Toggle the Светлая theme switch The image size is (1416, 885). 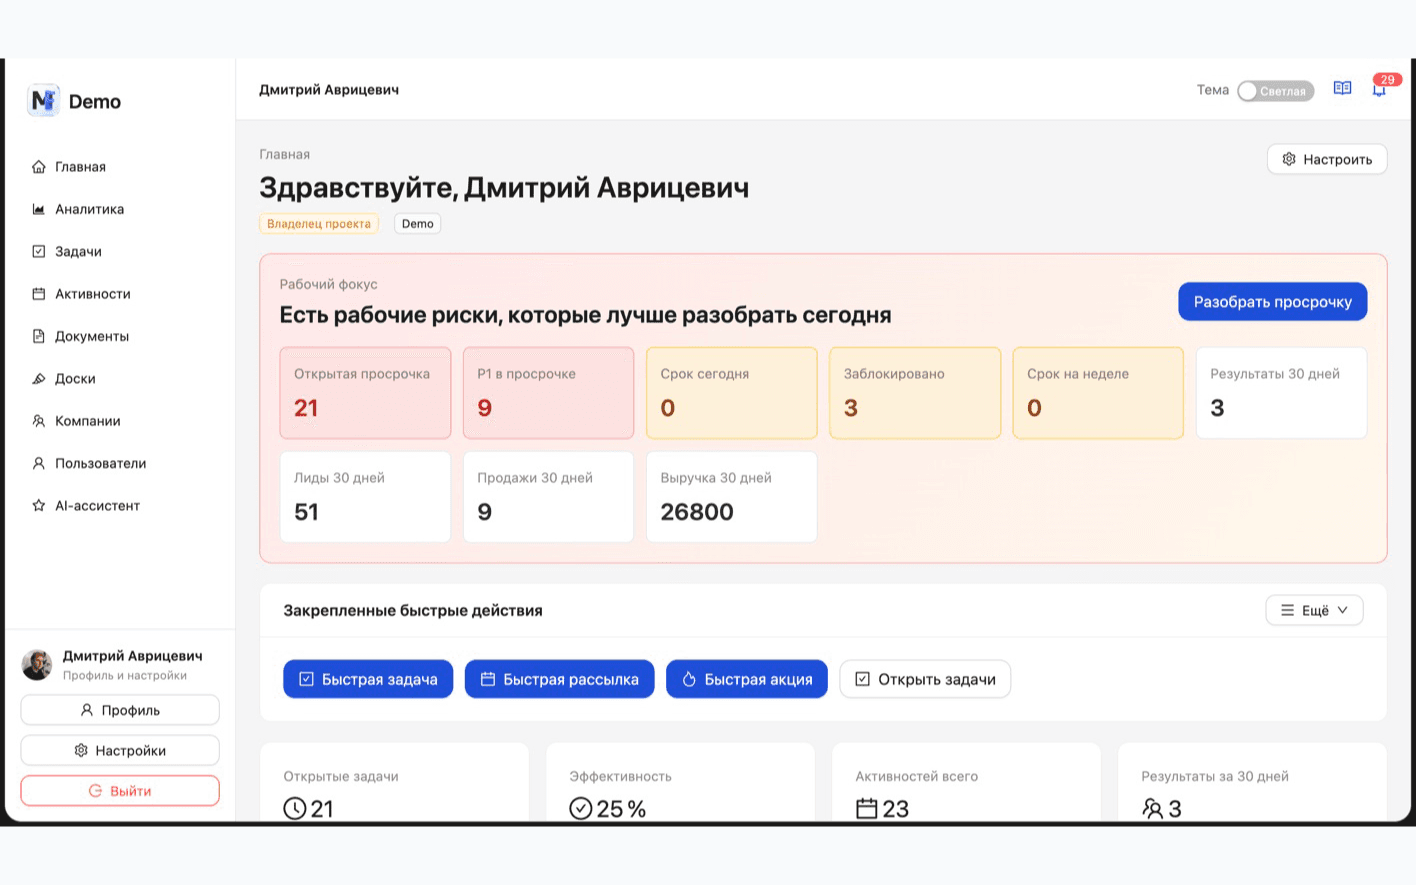1275,91
